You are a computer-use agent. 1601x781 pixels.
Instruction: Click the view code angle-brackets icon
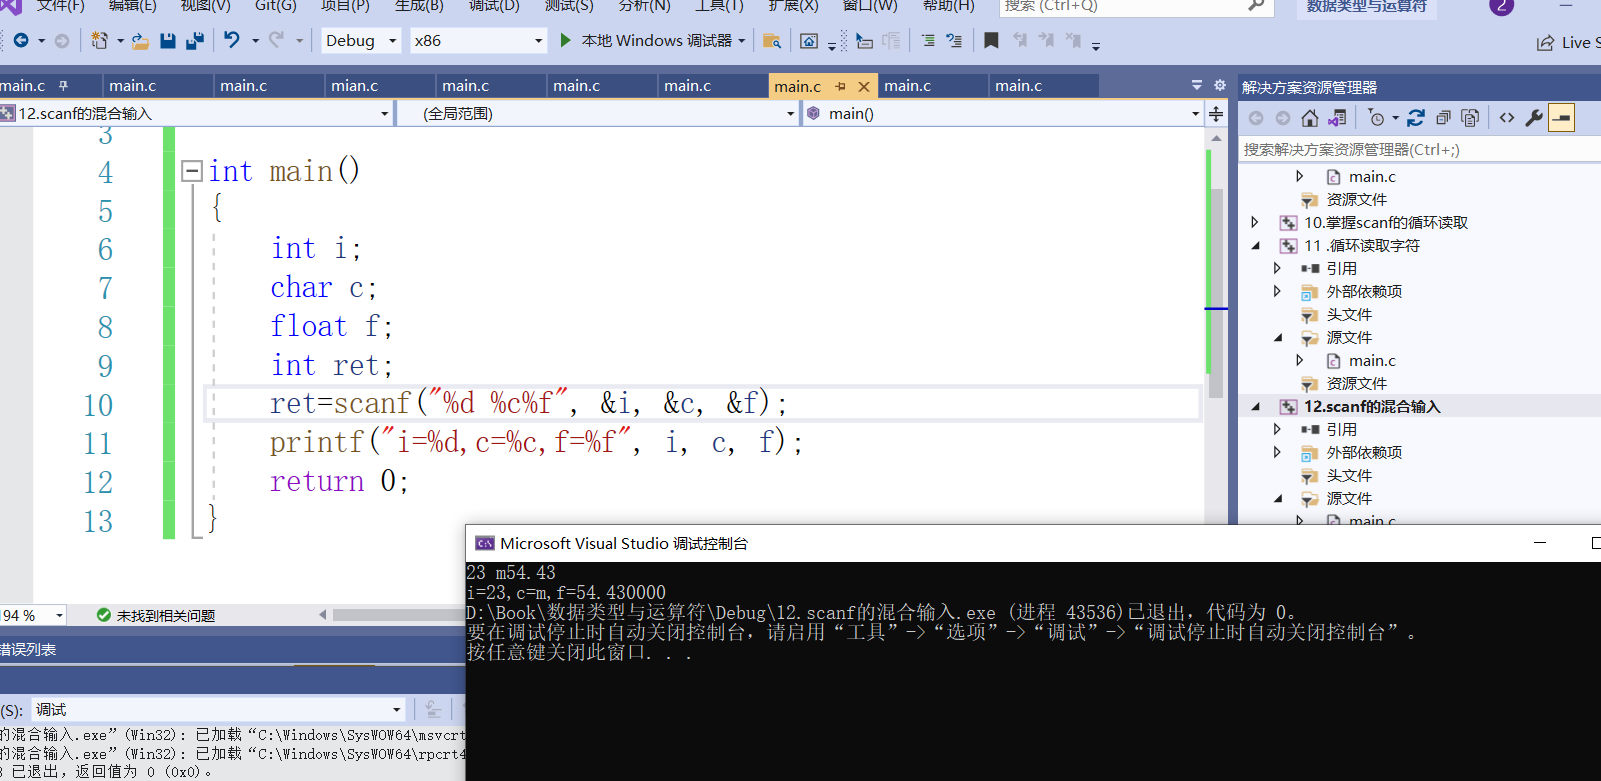[1507, 118]
